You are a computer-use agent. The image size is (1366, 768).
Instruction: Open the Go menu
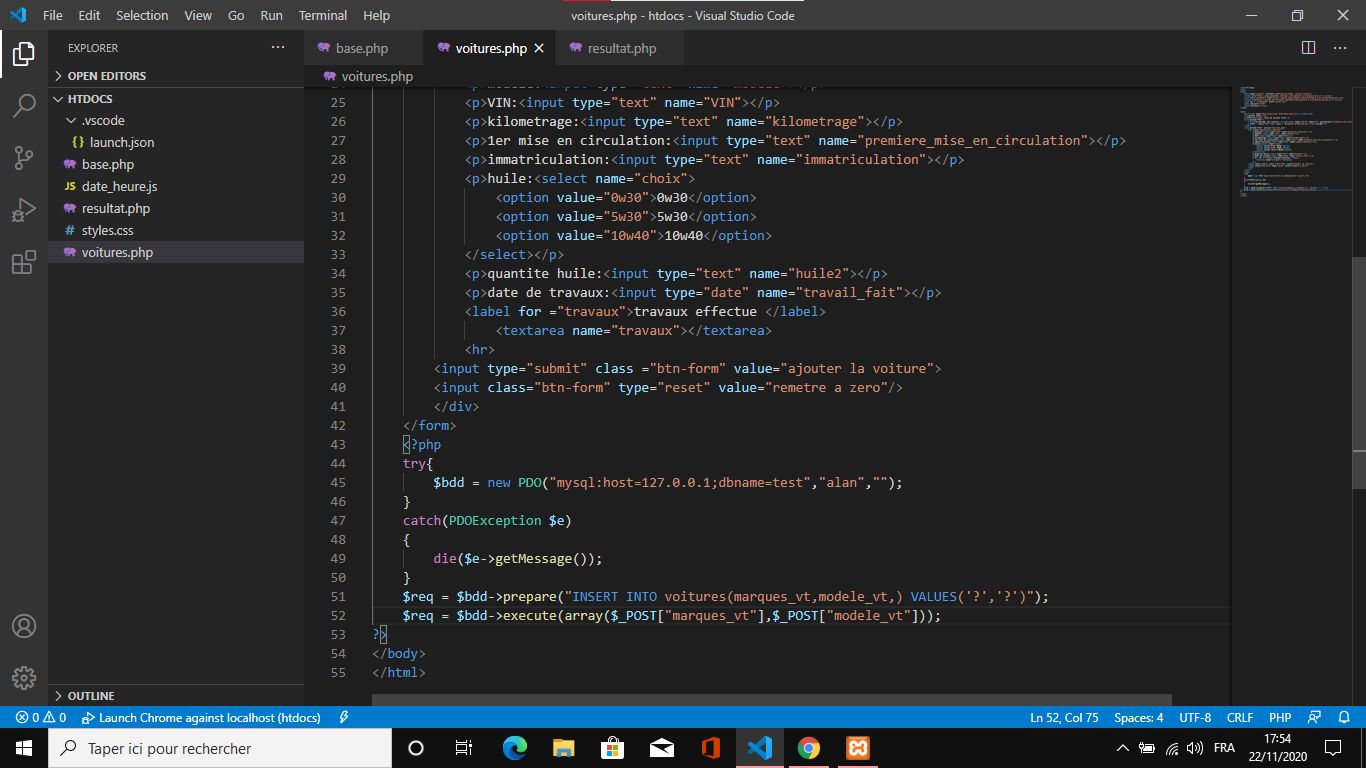236,15
